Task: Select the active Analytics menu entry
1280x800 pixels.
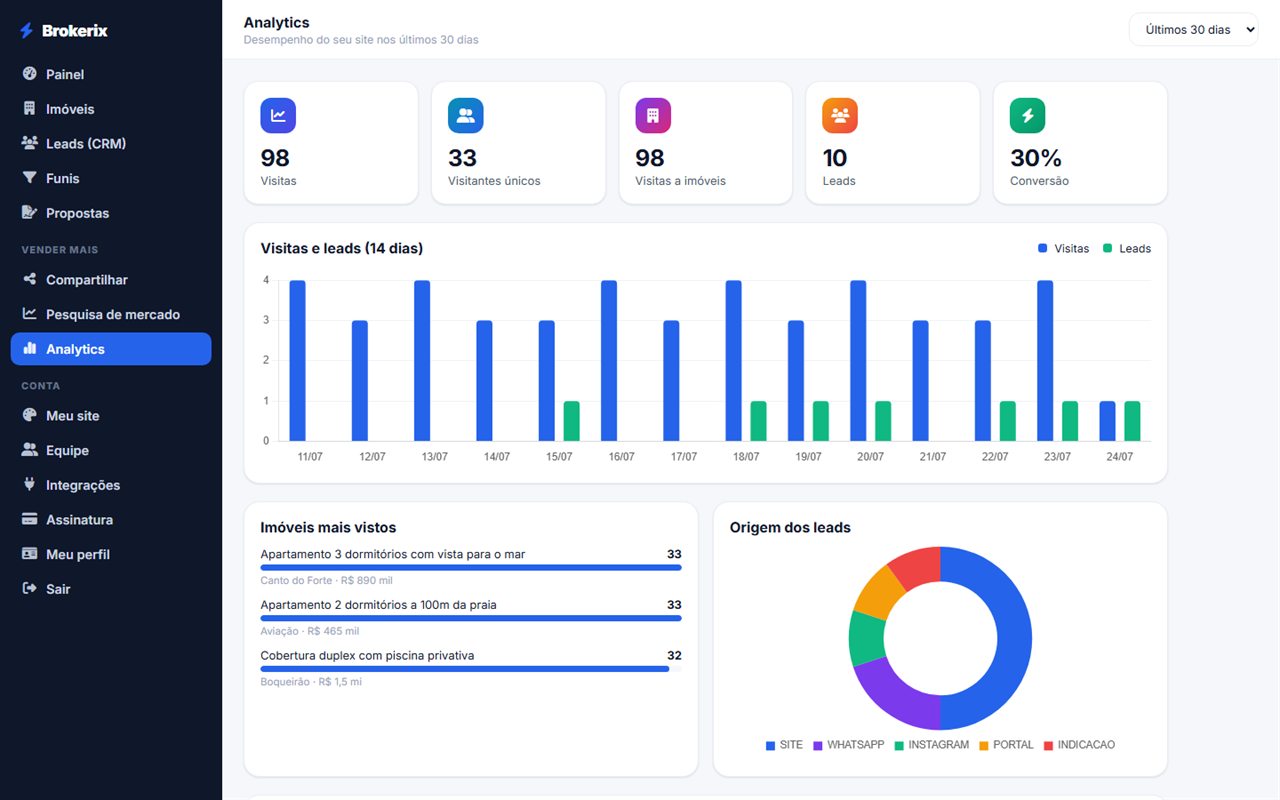Action: click(x=111, y=349)
